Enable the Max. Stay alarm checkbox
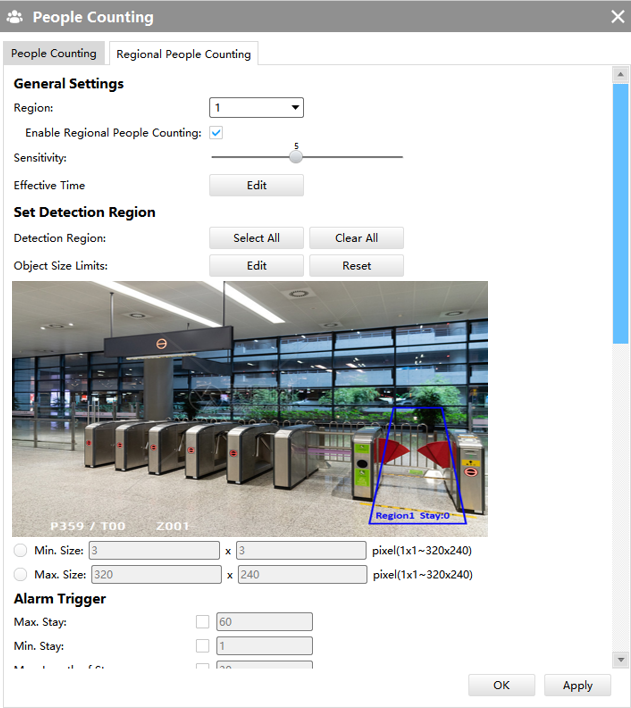 click(203, 622)
